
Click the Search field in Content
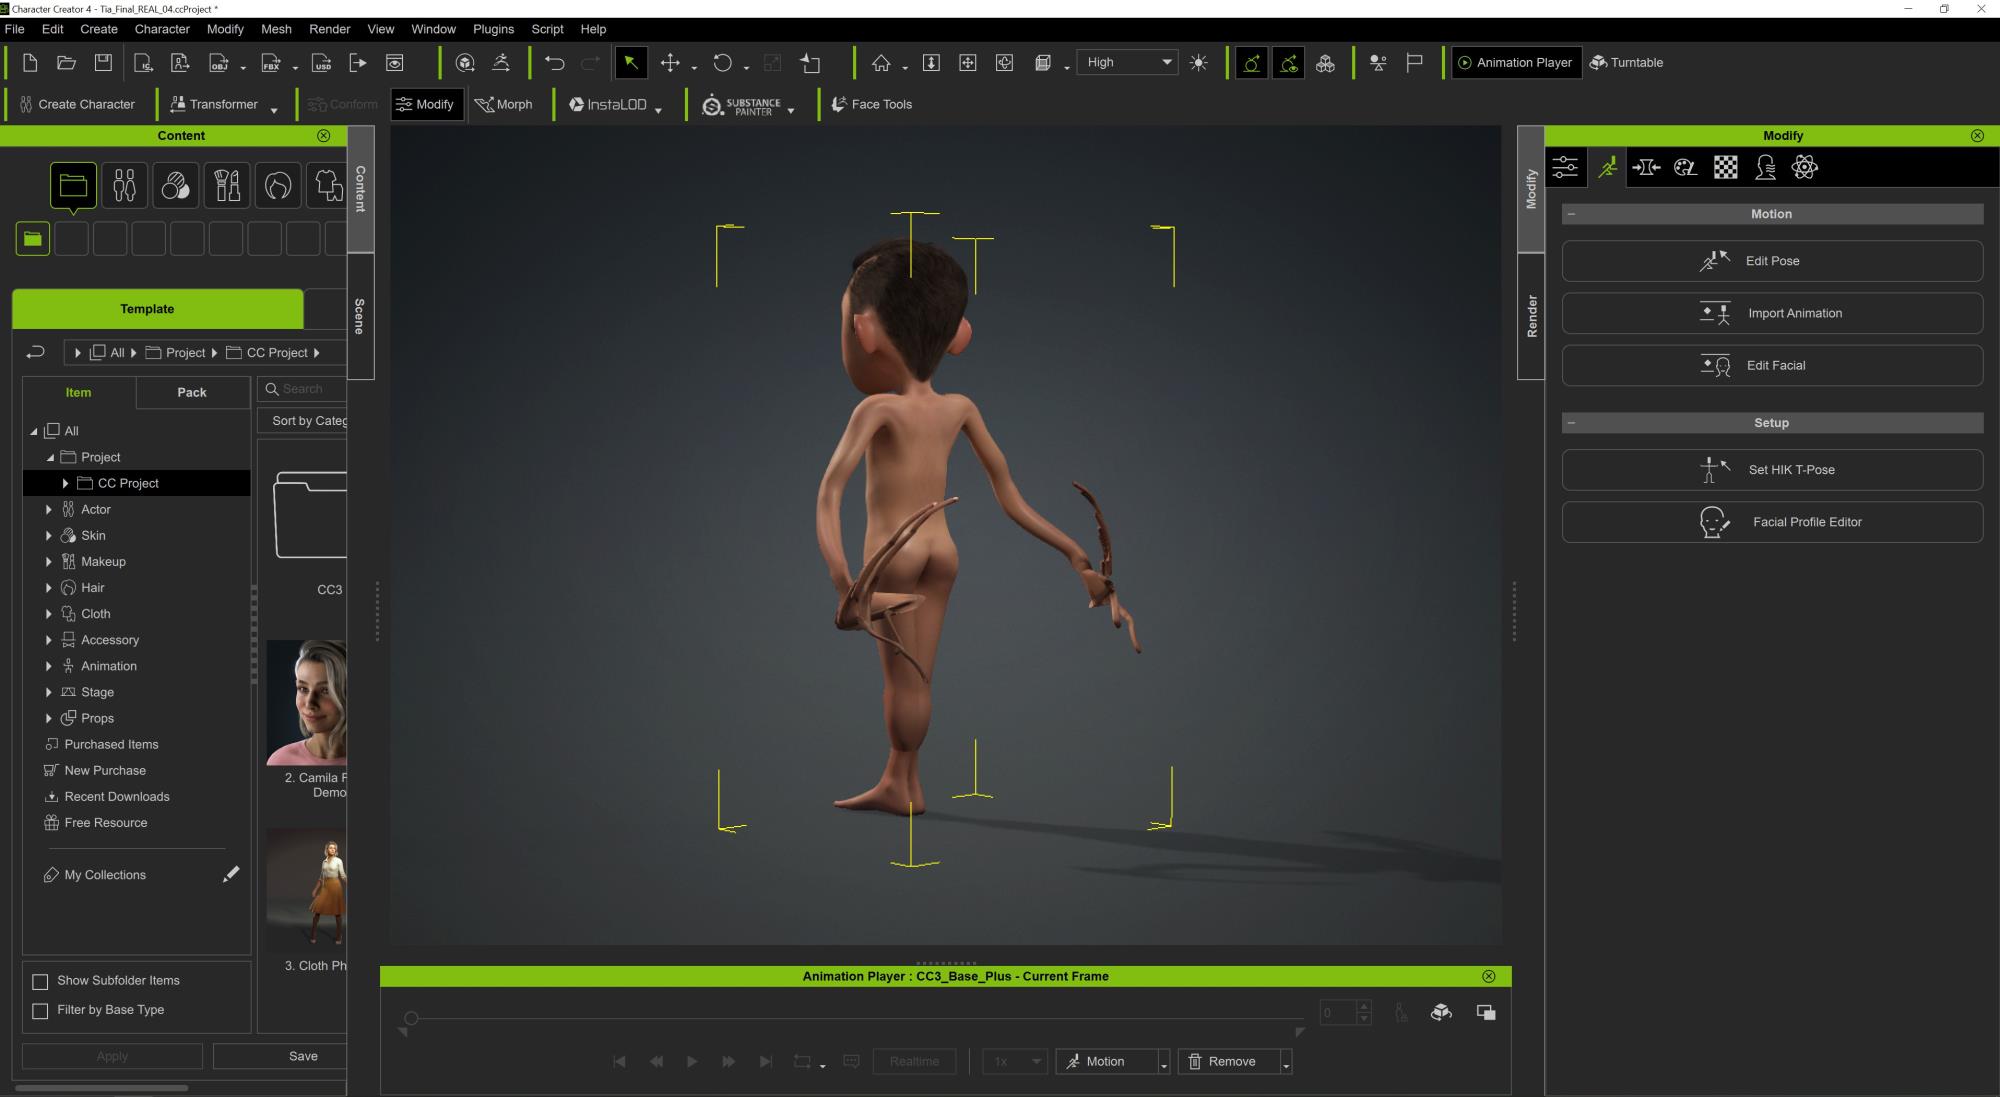point(303,389)
